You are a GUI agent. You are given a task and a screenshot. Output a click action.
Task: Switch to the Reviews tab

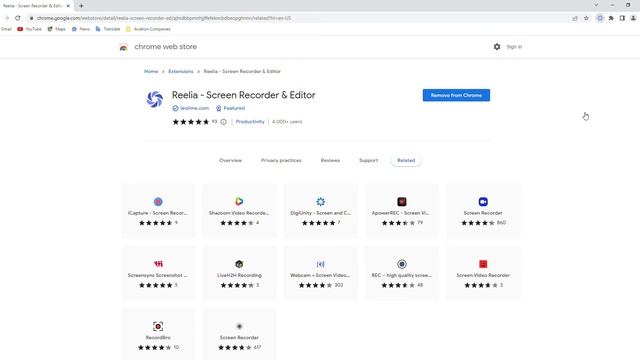pyautogui.click(x=330, y=160)
